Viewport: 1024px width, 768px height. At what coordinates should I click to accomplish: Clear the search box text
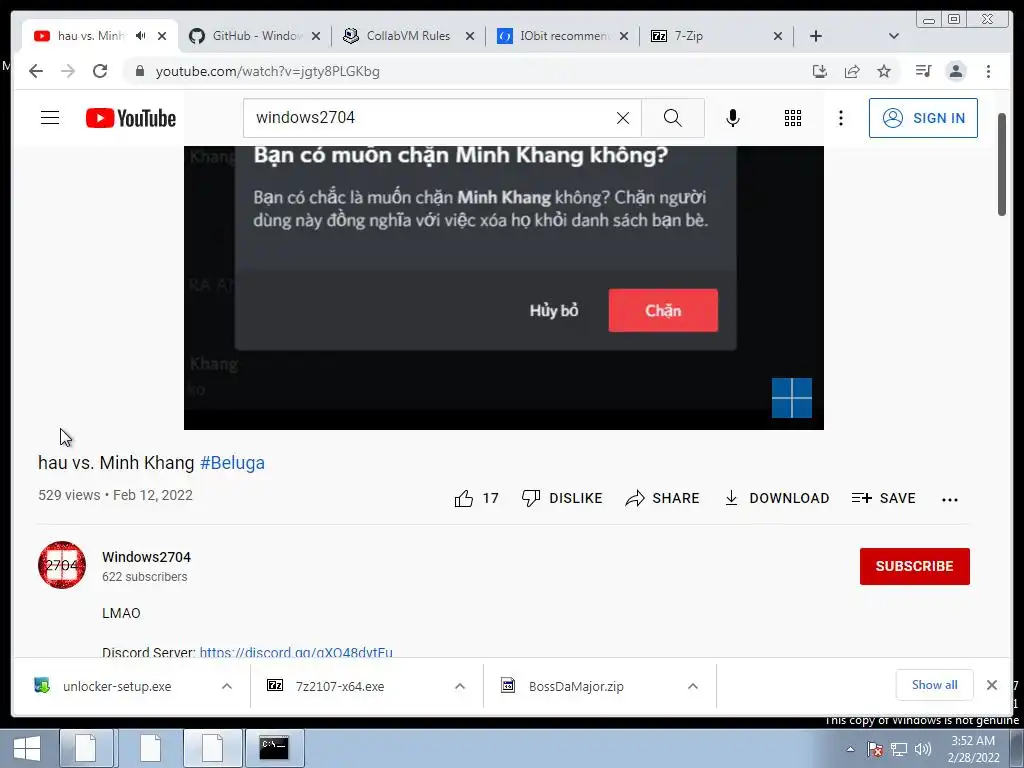[623, 118]
